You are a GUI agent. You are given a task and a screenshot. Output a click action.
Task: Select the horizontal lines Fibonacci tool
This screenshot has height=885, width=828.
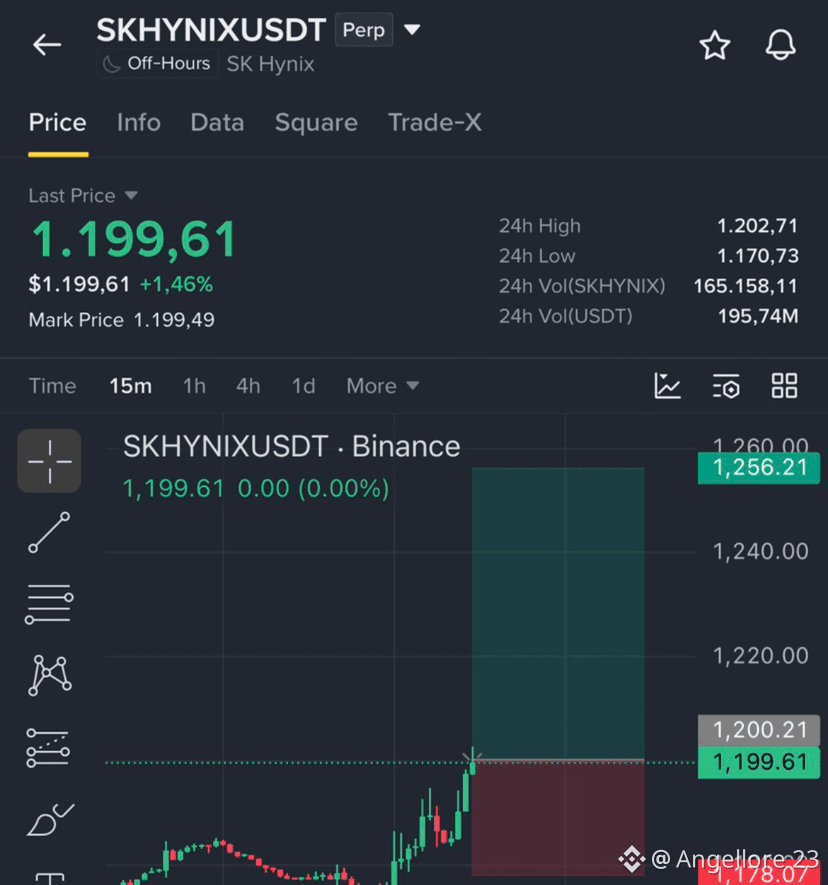(x=49, y=604)
